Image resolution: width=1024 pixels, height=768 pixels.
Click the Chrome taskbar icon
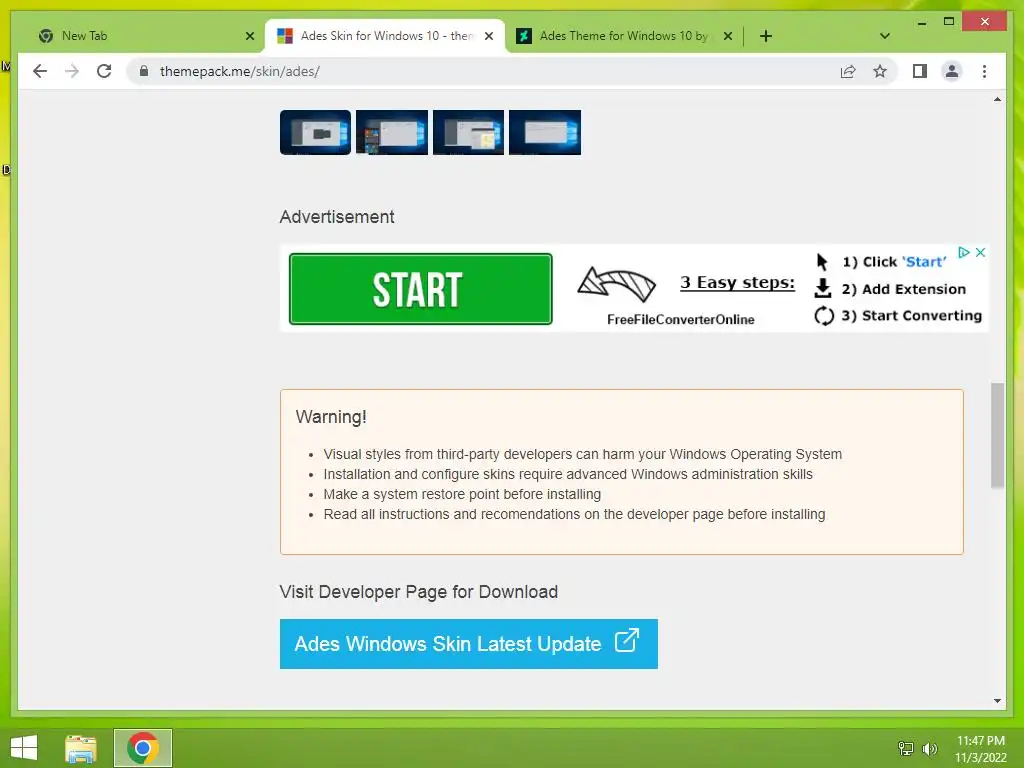143,748
